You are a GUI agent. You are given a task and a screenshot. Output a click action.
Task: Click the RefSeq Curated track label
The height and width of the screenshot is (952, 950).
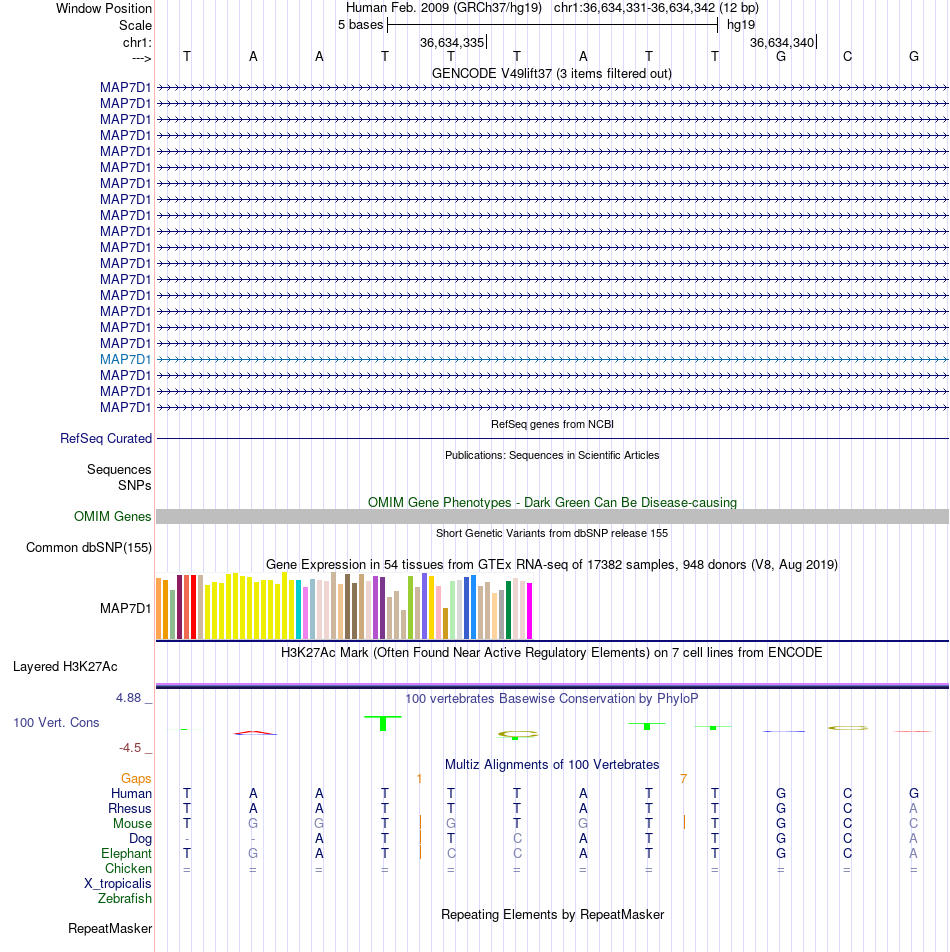click(x=106, y=438)
